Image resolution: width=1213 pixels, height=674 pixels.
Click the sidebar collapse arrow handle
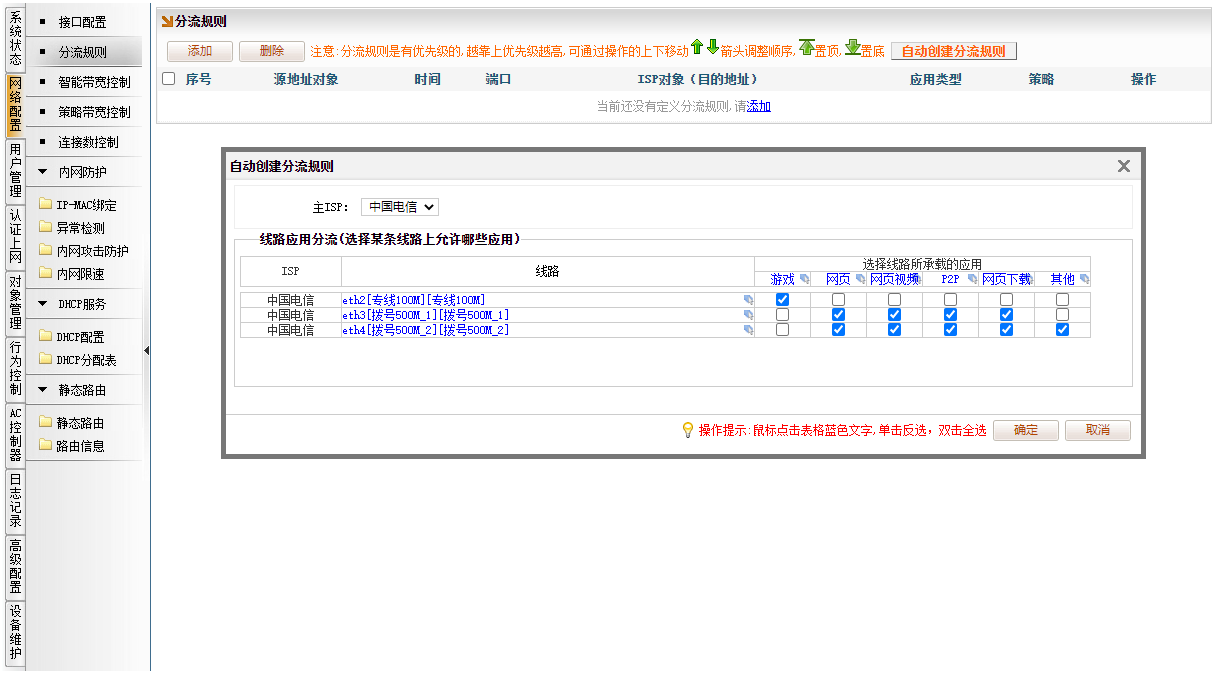click(x=147, y=350)
